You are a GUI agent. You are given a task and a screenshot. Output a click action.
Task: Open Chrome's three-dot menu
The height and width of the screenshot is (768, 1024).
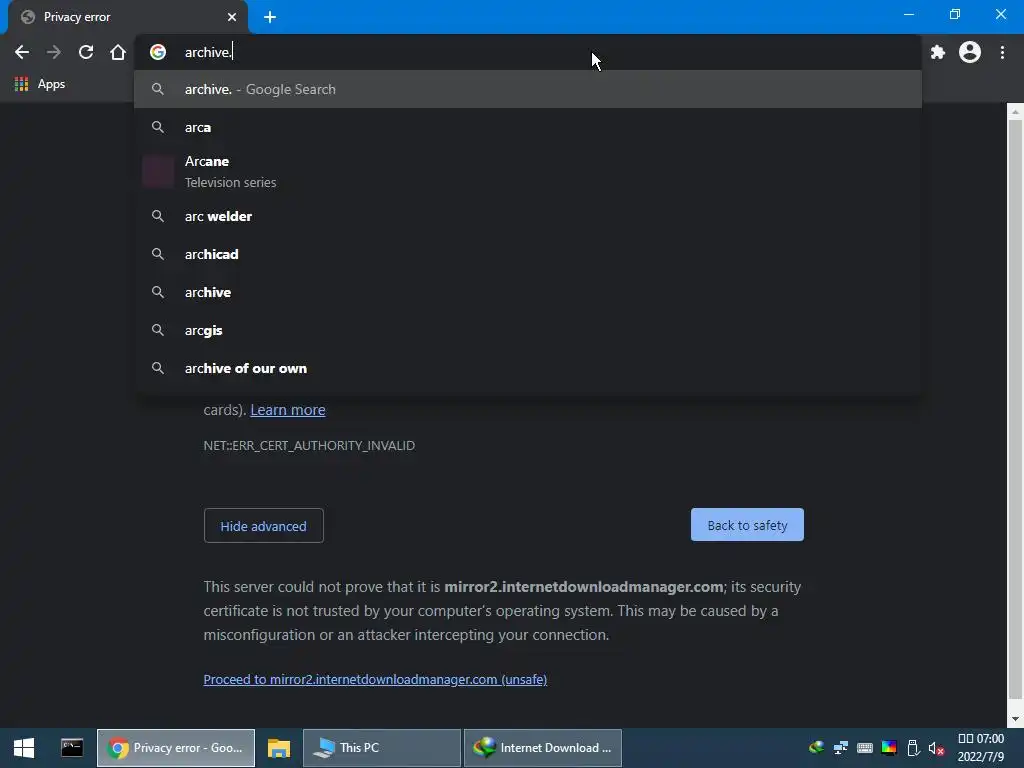pyautogui.click(x=1002, y=52)
